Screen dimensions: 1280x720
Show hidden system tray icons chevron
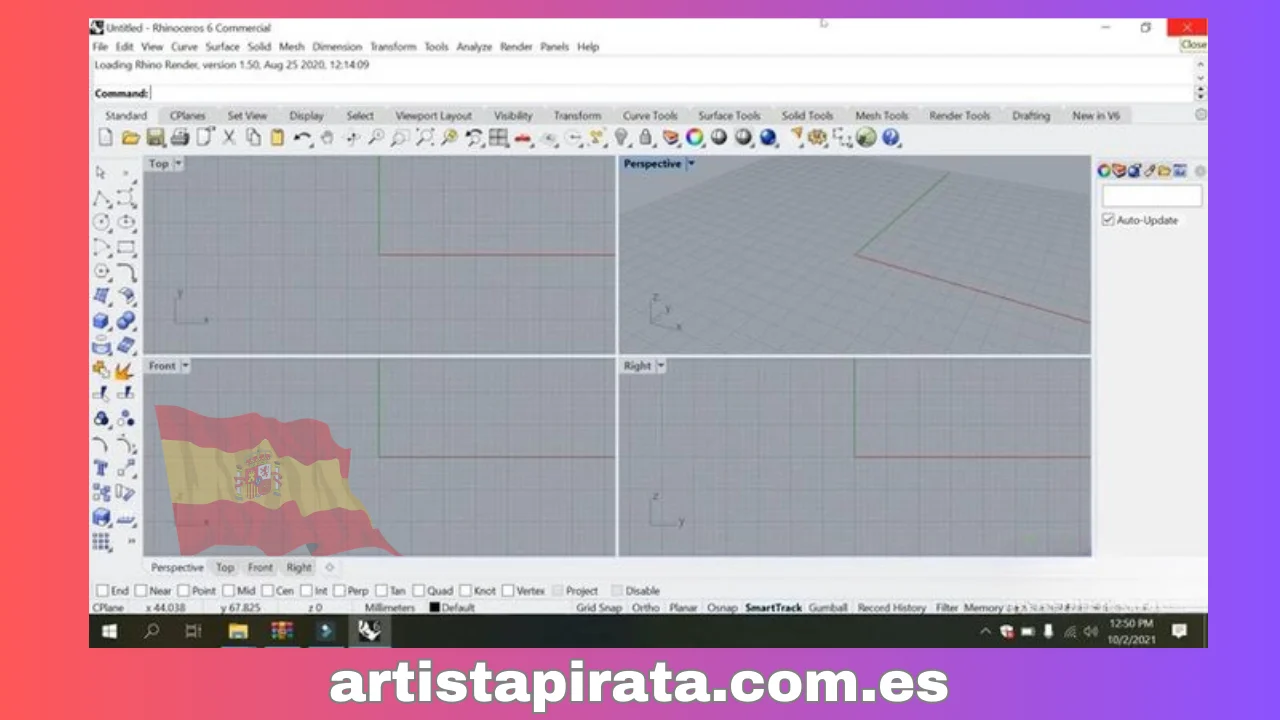pyautogui.click(x=985, y=631)
